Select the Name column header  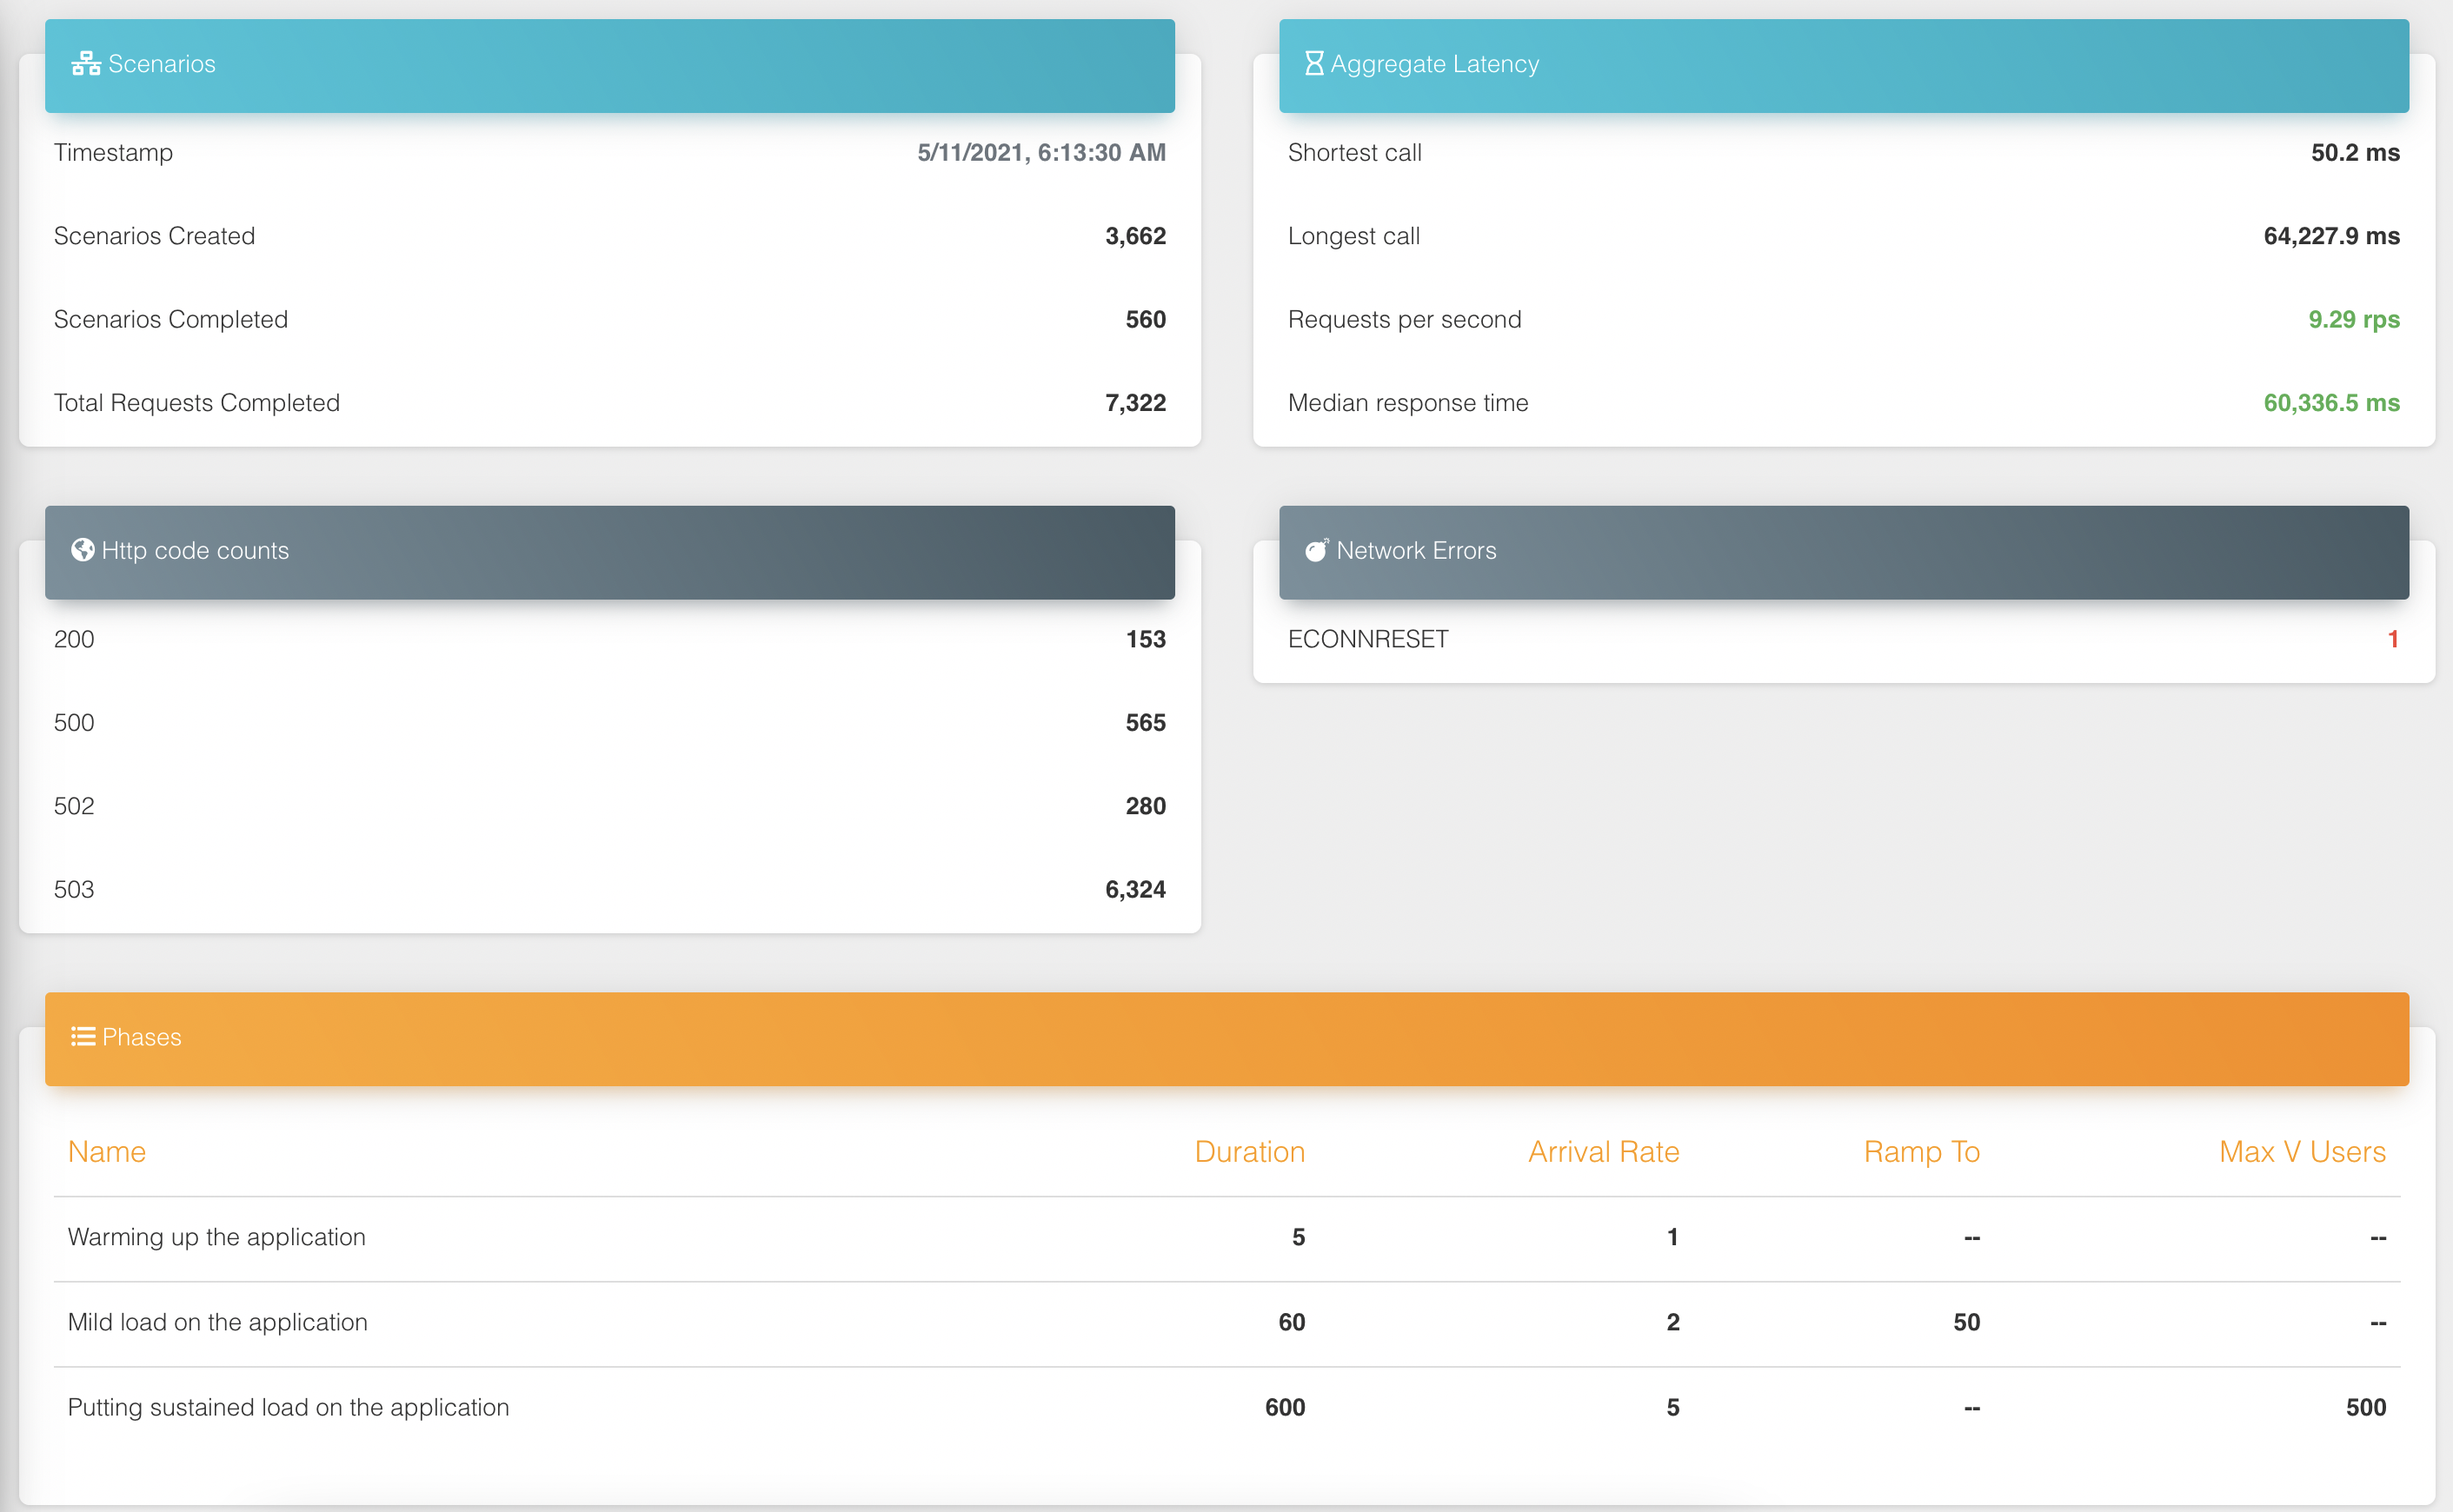(x=107, y=1152)
